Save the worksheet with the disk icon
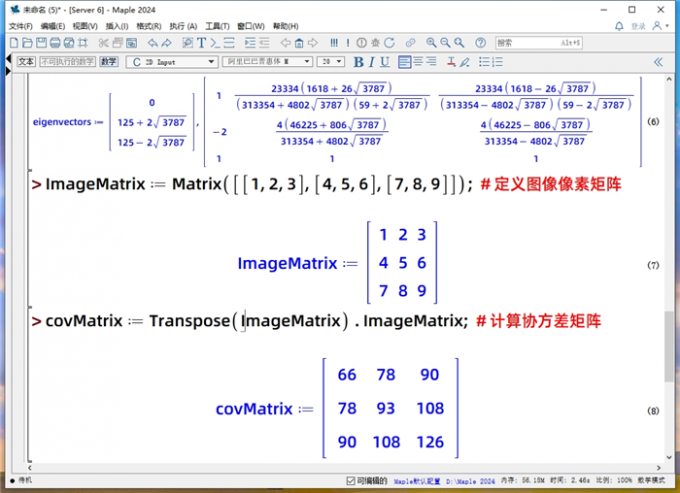 click(41, 42)
